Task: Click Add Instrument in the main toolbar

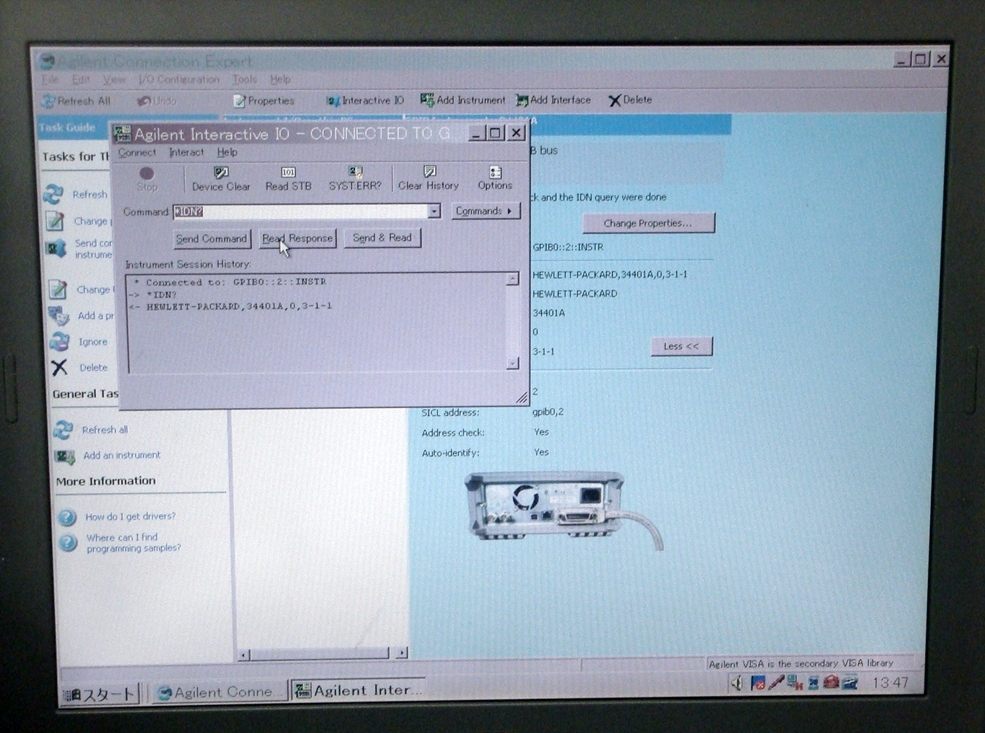Action: point(463,100)
